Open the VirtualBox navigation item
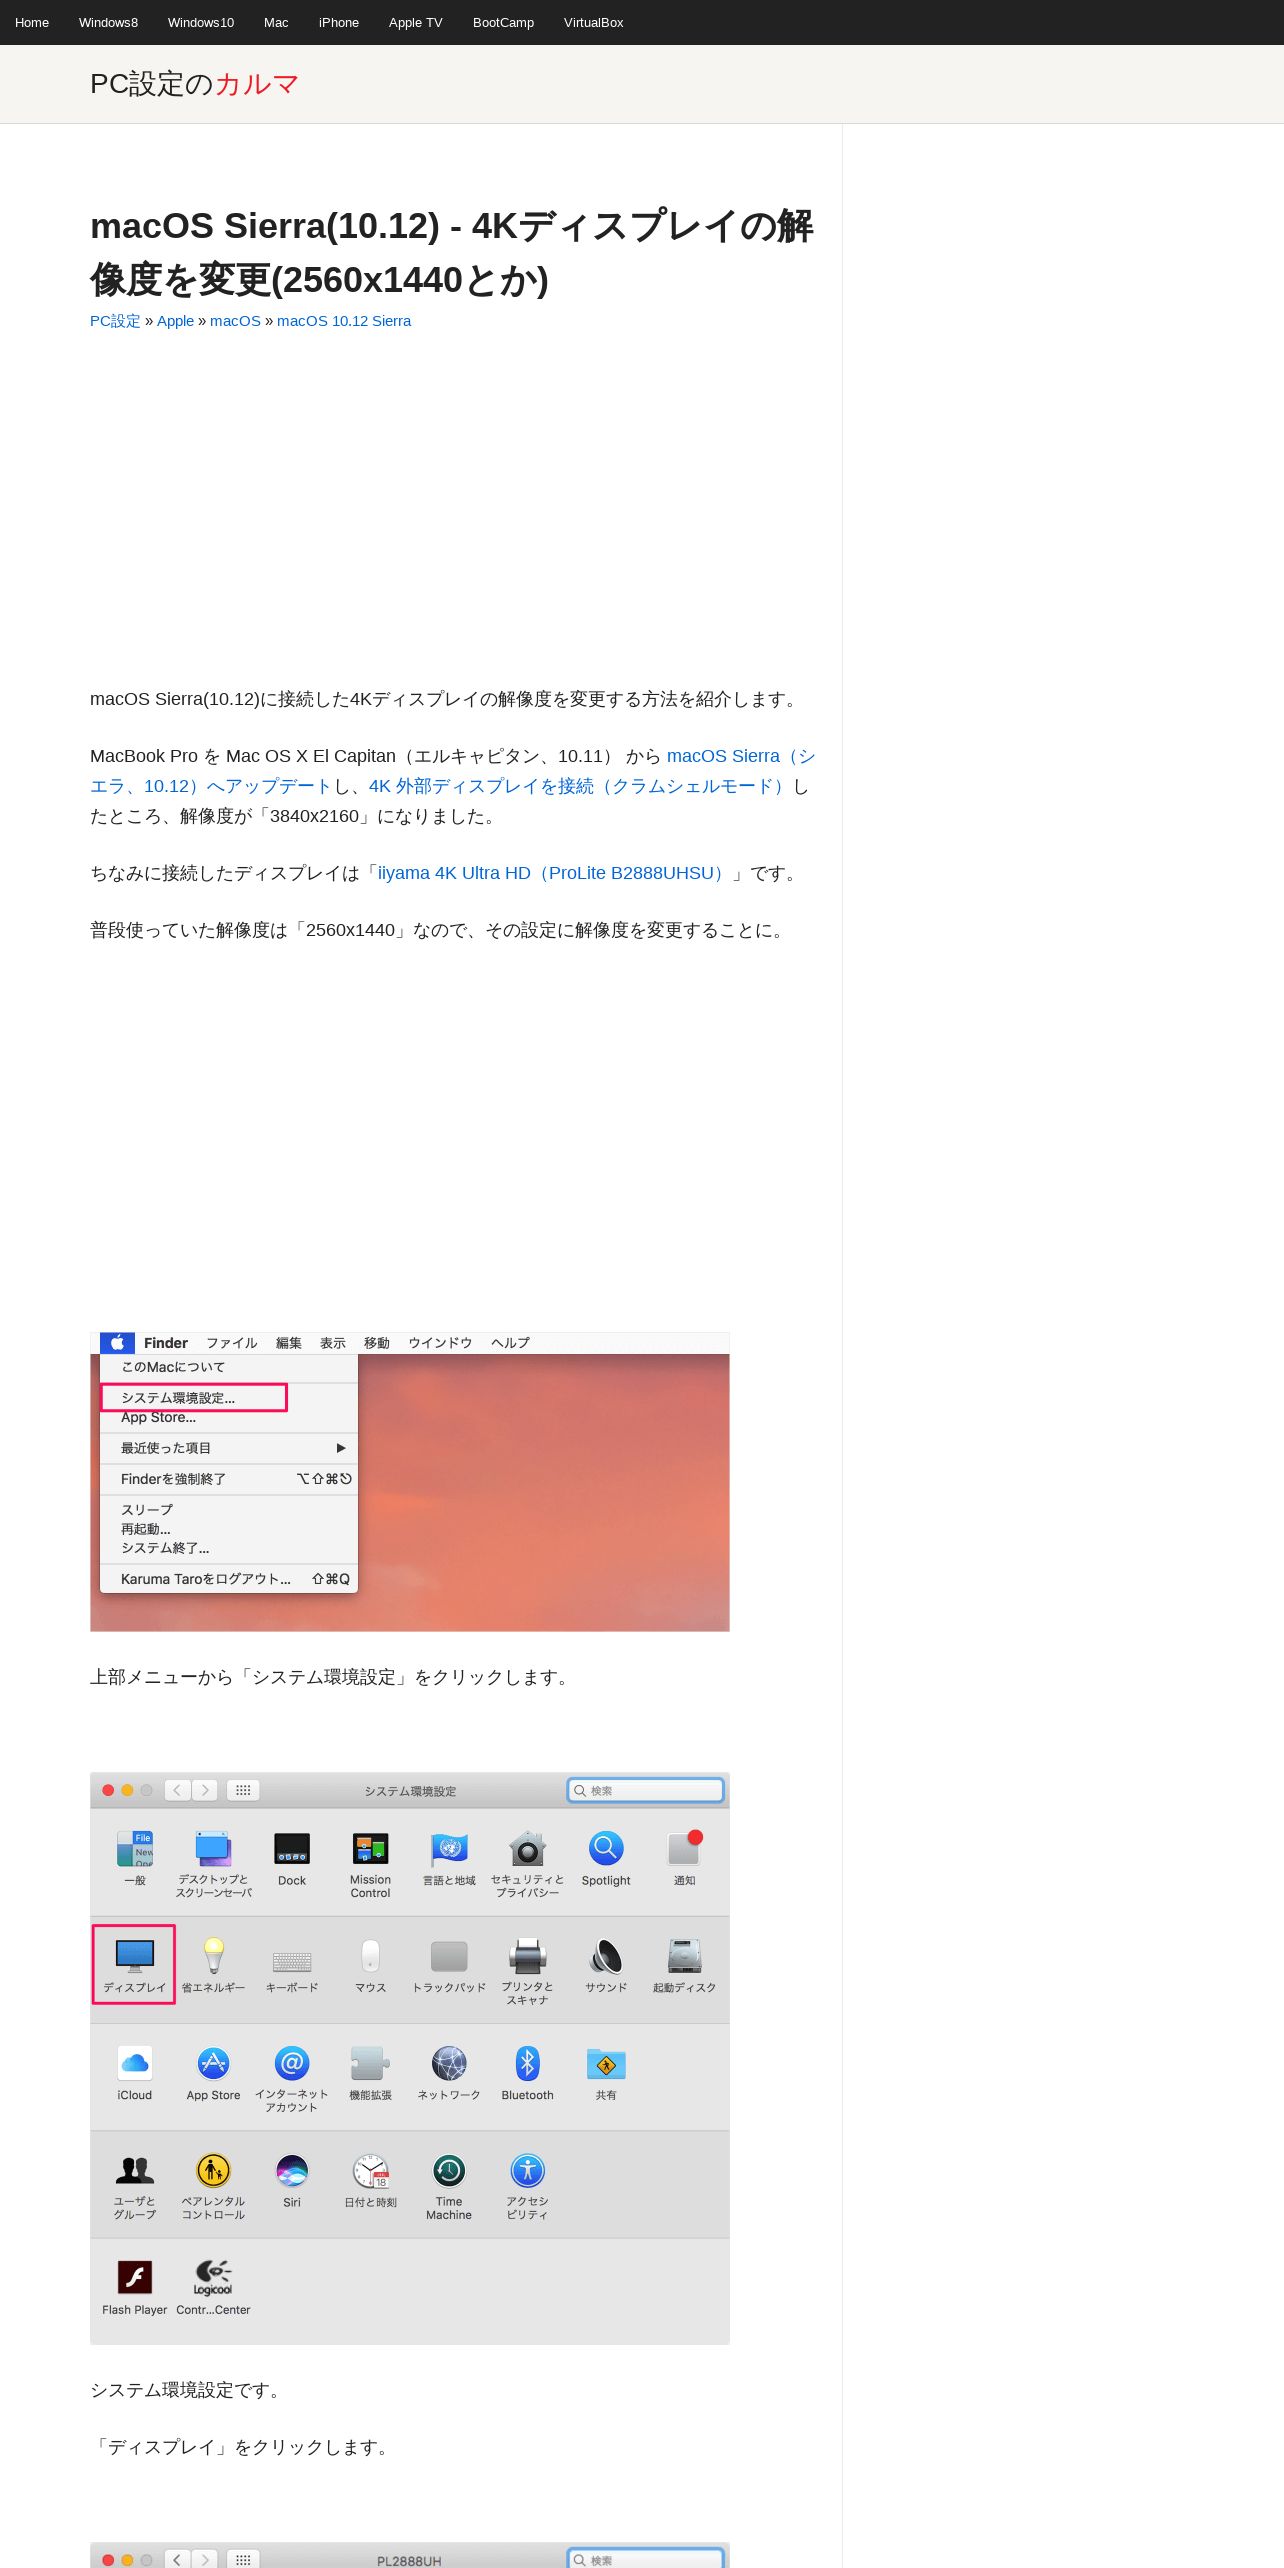Viewport: 1284px width, 2568px height. [593, 22]
